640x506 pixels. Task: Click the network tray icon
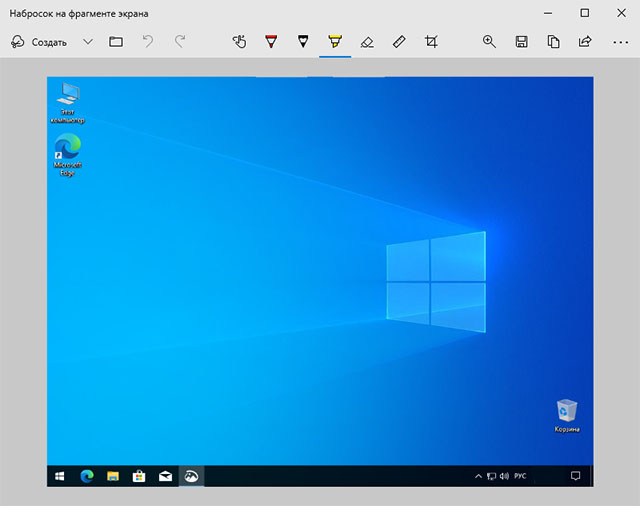tap(491, 476)
